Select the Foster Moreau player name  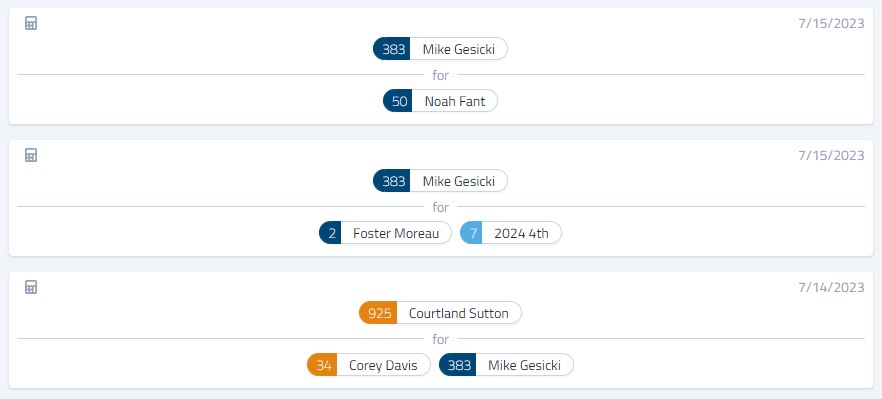click(396, 234)
